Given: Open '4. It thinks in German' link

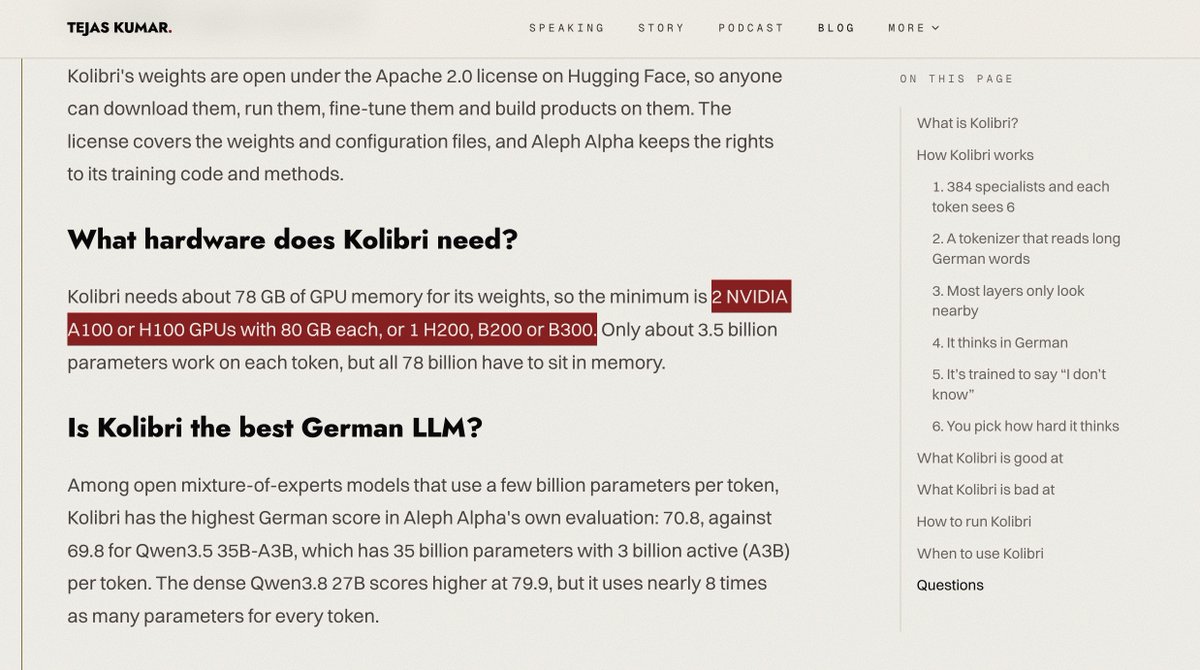Looking at the screenshot, I should (1000, 343).
